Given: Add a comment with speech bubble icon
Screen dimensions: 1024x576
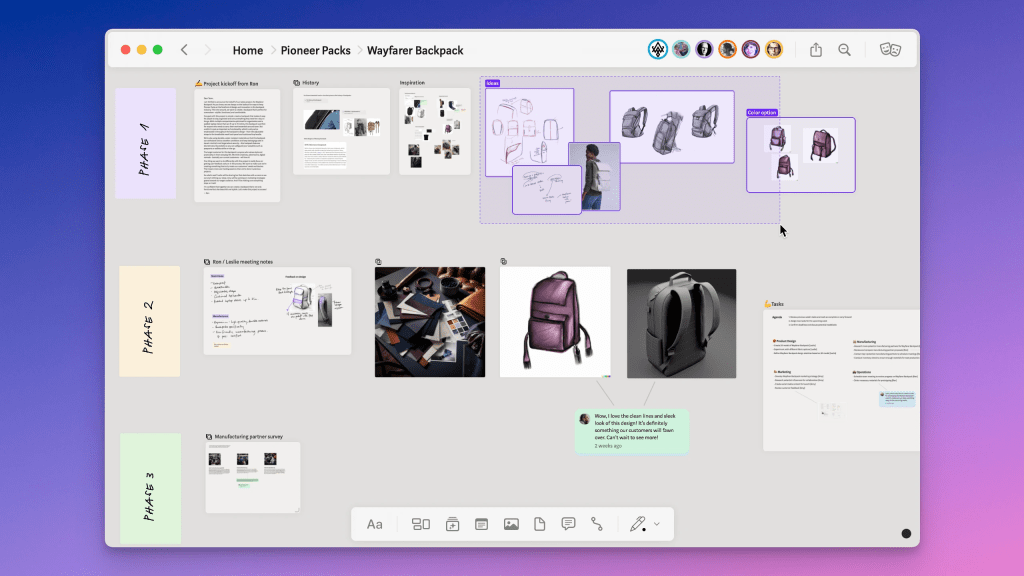Looking at the screenshot, I should pyautogui.click(x=568, y=524).
